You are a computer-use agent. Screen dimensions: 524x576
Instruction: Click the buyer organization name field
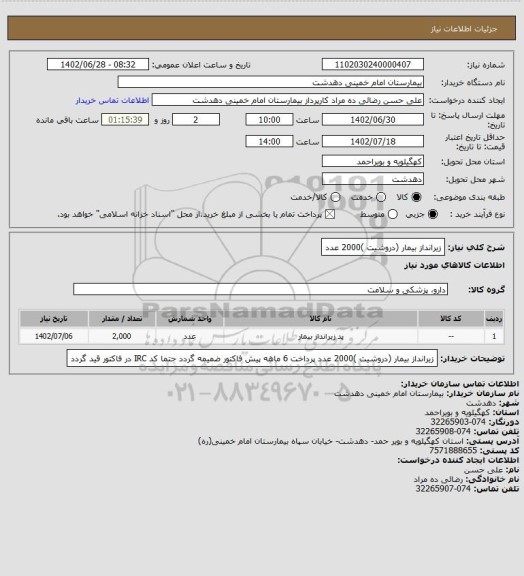pyautogui.click(x=270, y=82)
